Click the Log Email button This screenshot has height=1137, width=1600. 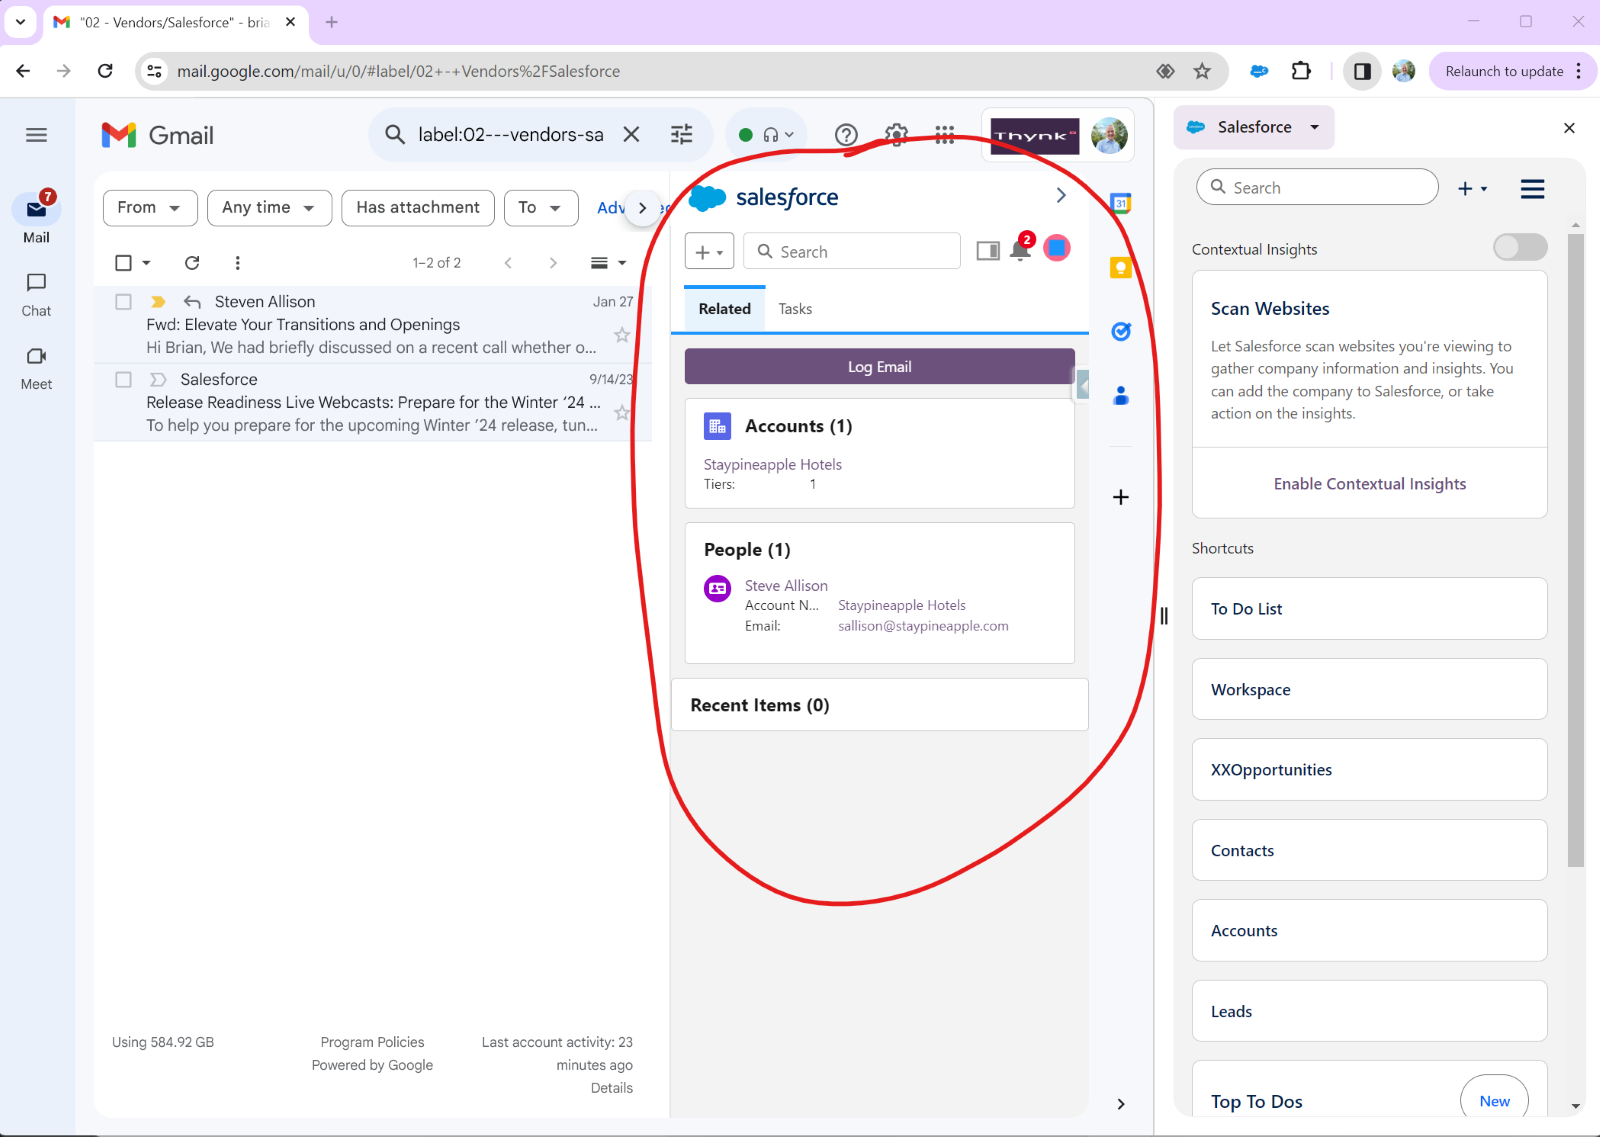pyautogui.click(x=879, y=366)
